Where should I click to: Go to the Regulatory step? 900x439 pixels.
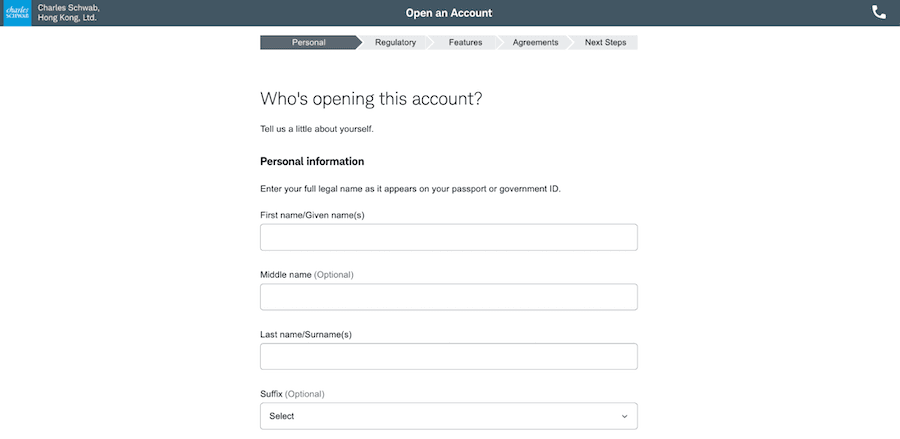click(395, 43)
